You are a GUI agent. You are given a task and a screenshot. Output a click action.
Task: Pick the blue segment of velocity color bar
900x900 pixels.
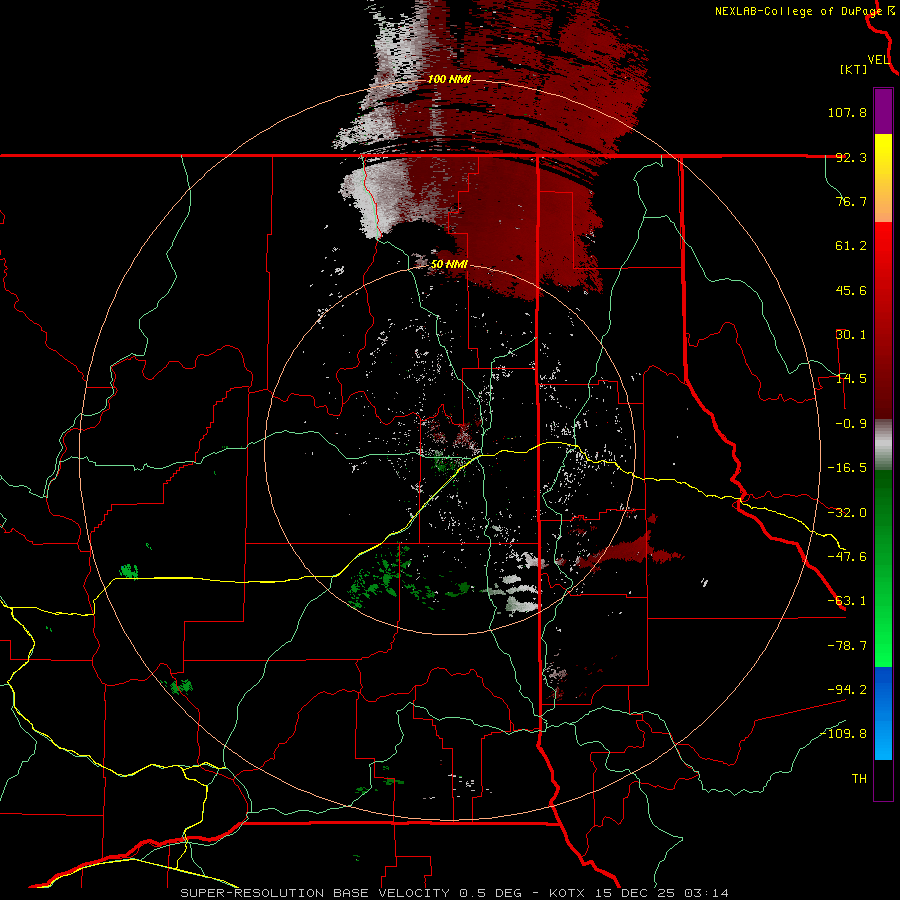pos(883,713)
